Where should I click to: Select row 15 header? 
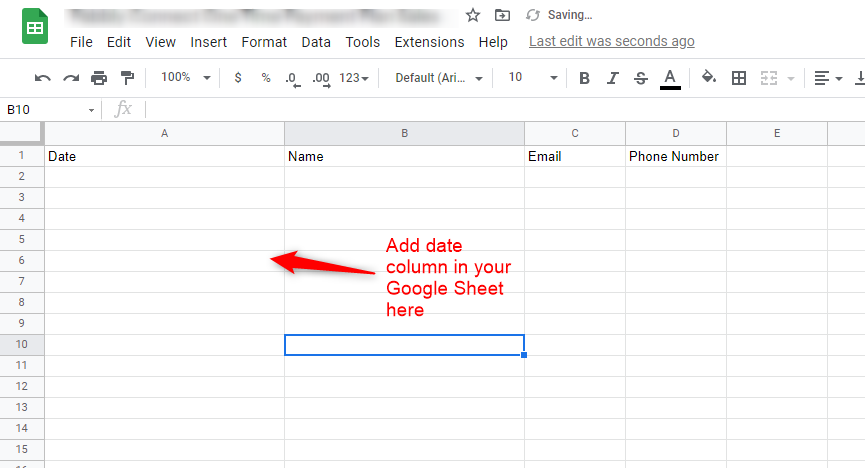[22, 449]
